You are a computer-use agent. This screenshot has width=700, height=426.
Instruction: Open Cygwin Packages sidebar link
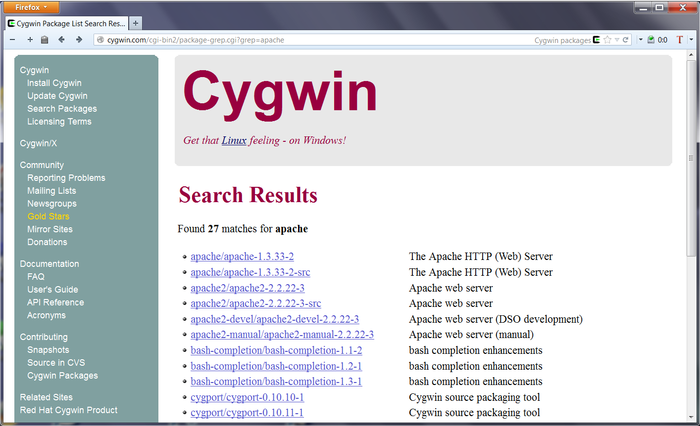[62, 376]
